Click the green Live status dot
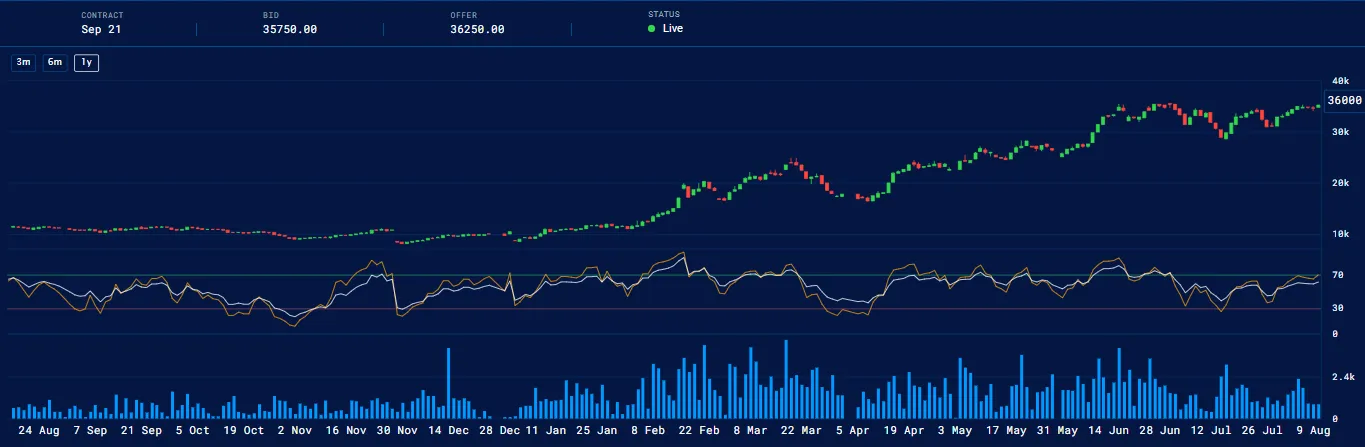This screenshot has height=447, width=1365. tap(652, 29)
